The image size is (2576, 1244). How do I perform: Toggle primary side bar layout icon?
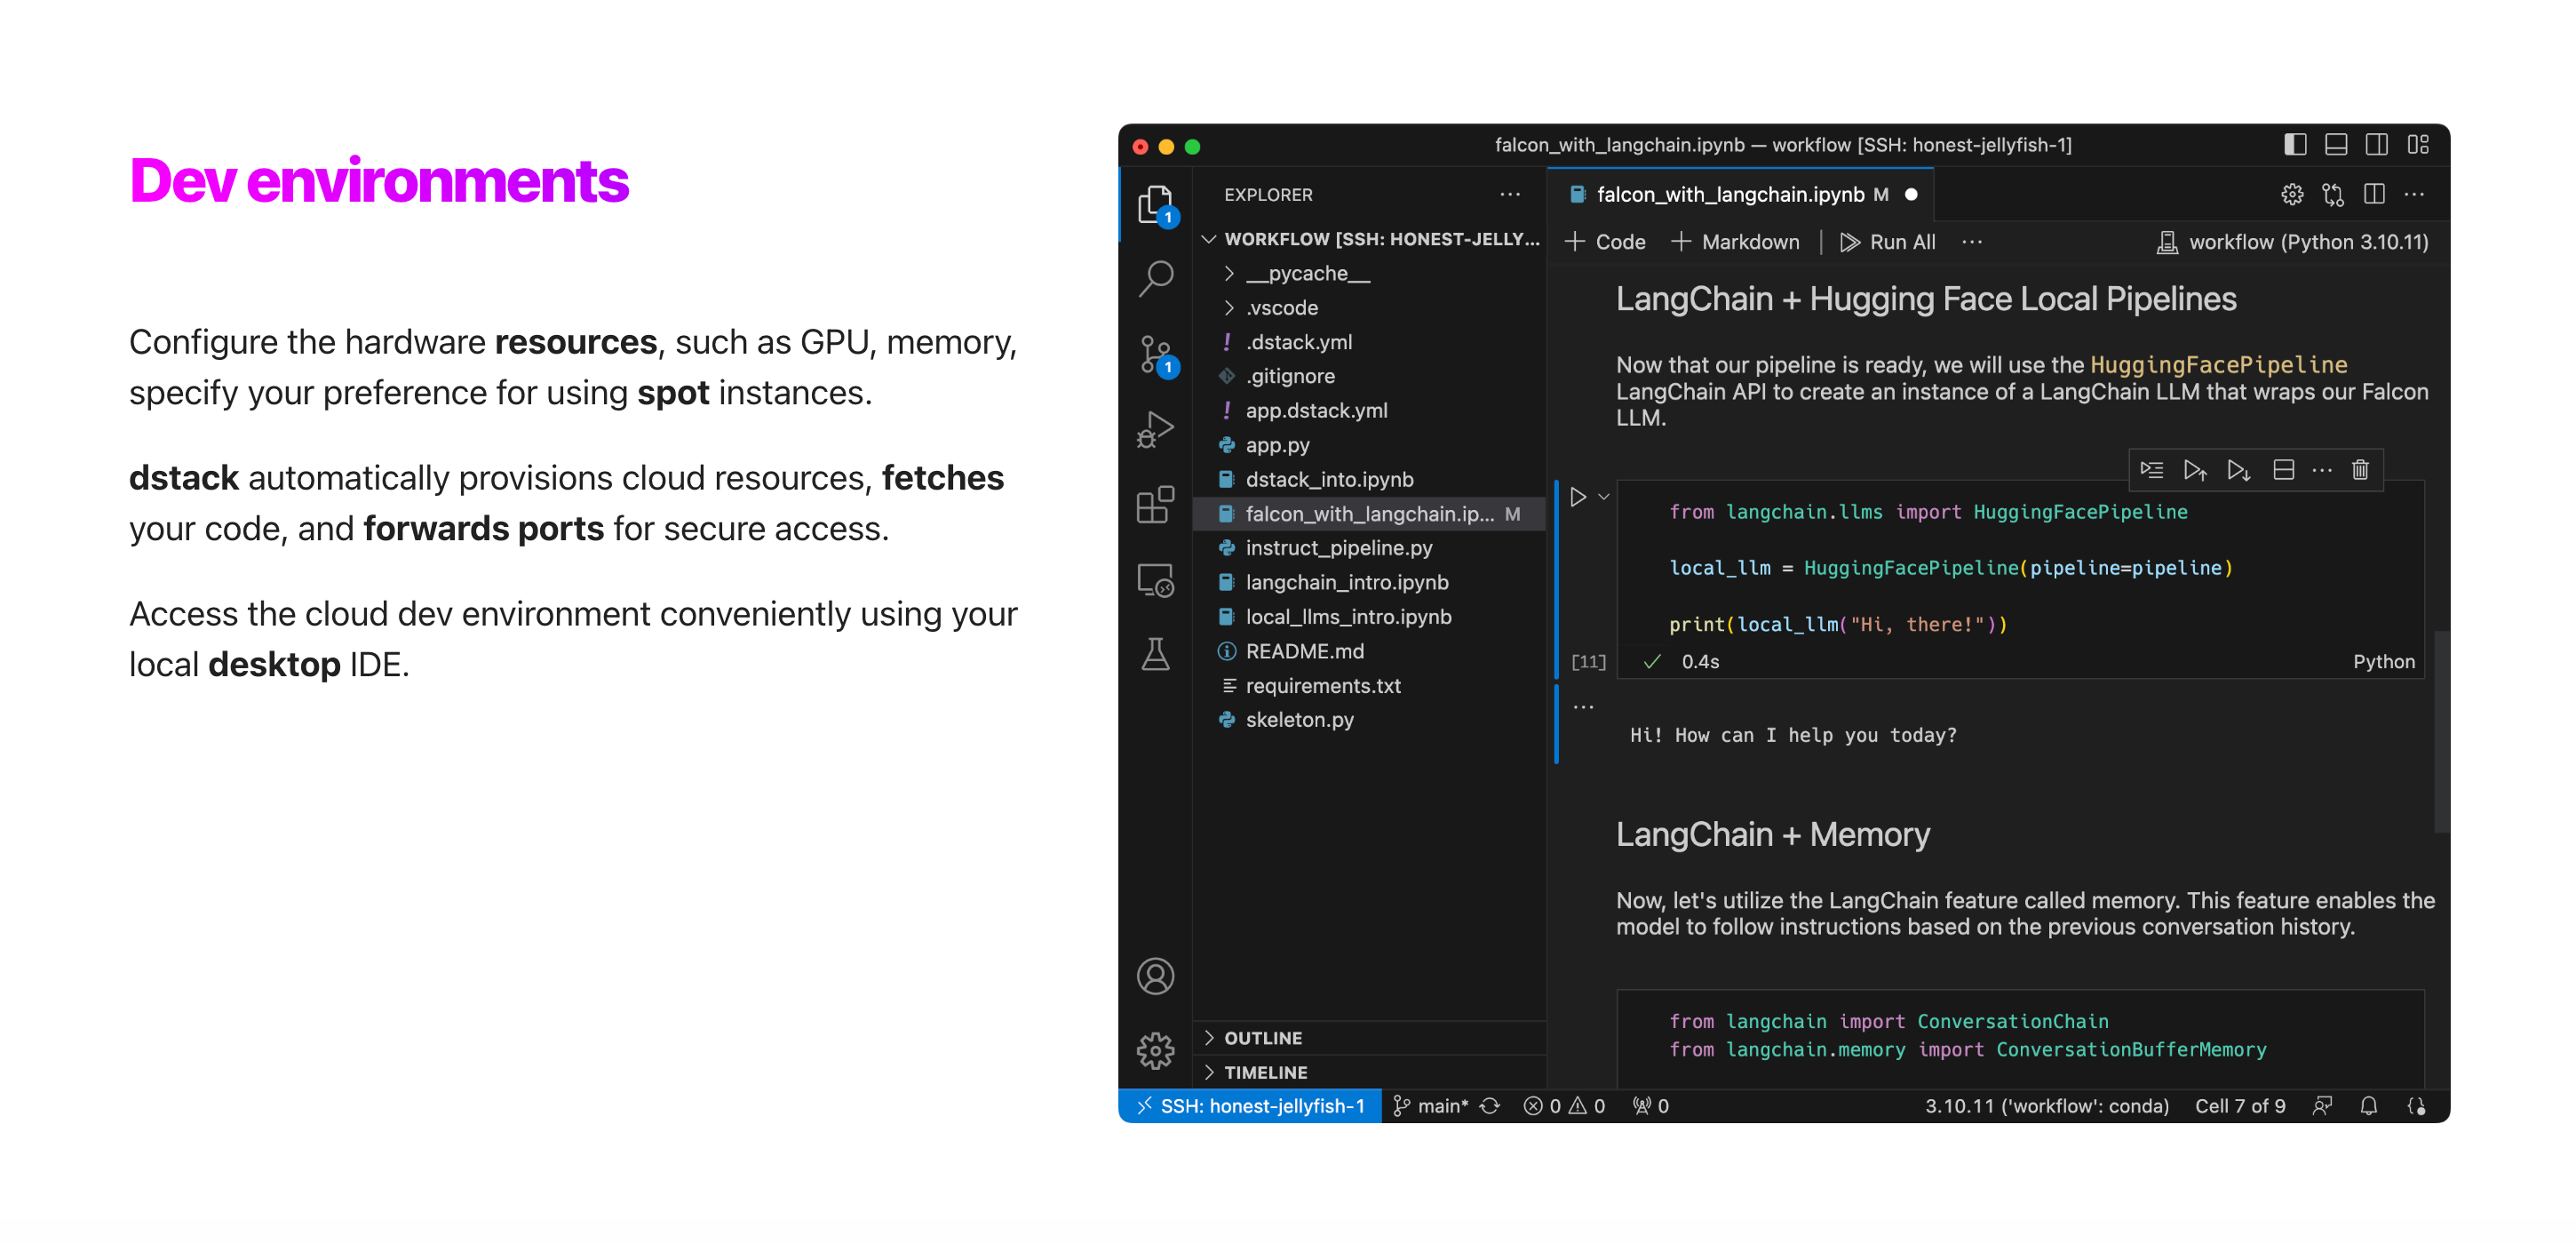2295,145
